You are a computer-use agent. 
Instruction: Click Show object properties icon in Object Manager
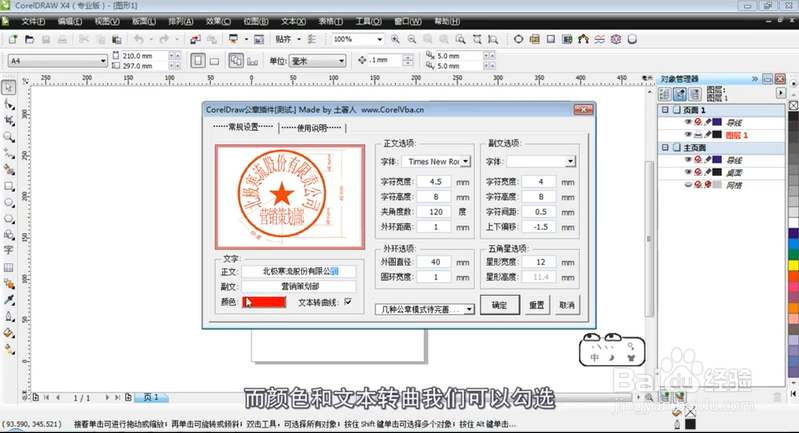coord(664,94)
